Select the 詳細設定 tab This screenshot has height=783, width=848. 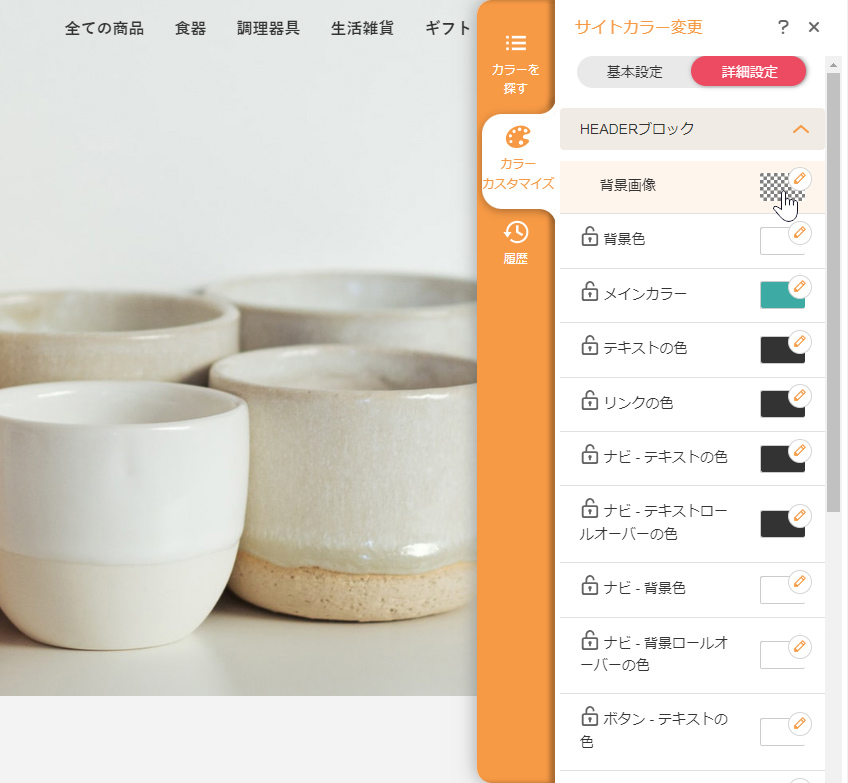tap(749, 72)
